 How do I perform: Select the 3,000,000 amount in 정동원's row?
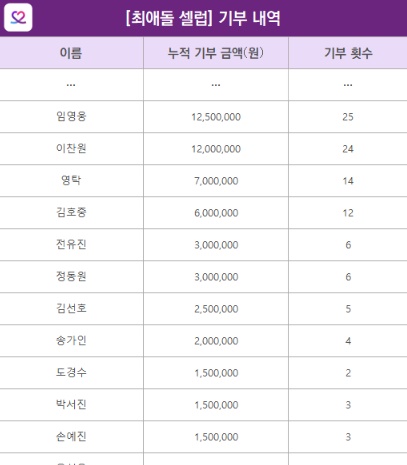216,277
